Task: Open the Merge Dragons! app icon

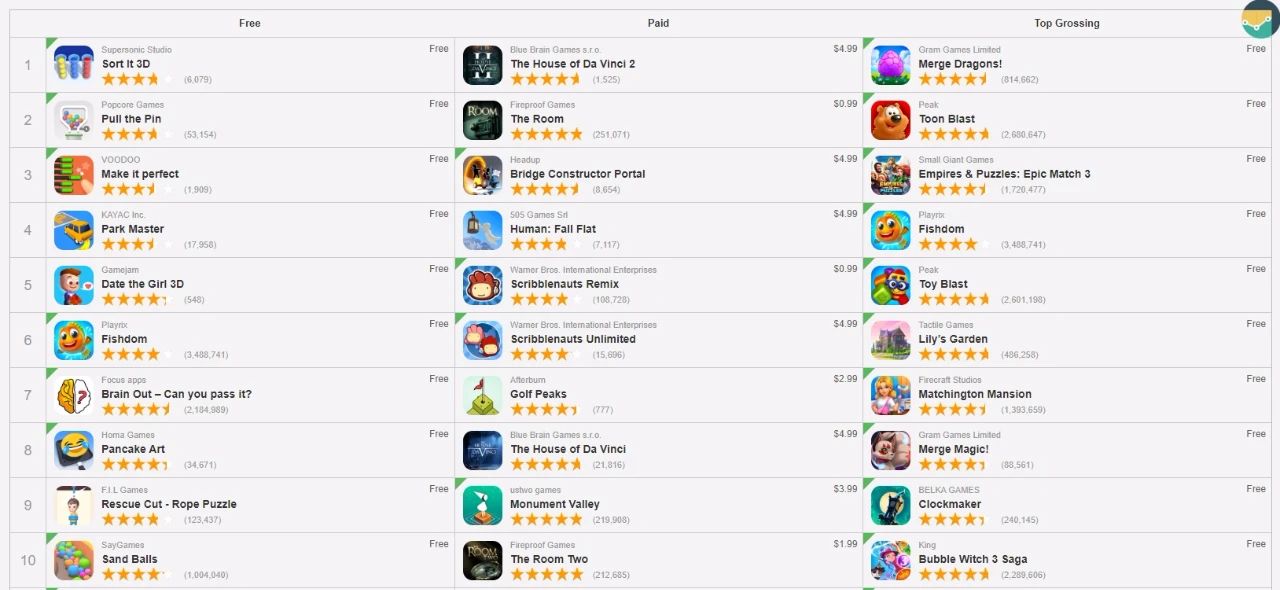Action: tap(891, 65)
